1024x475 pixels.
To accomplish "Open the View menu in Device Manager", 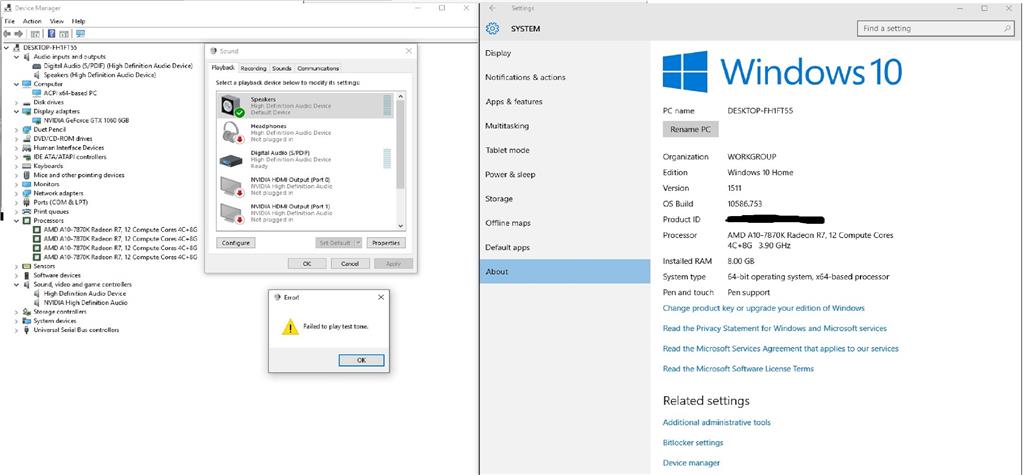I will pos(57,21).
